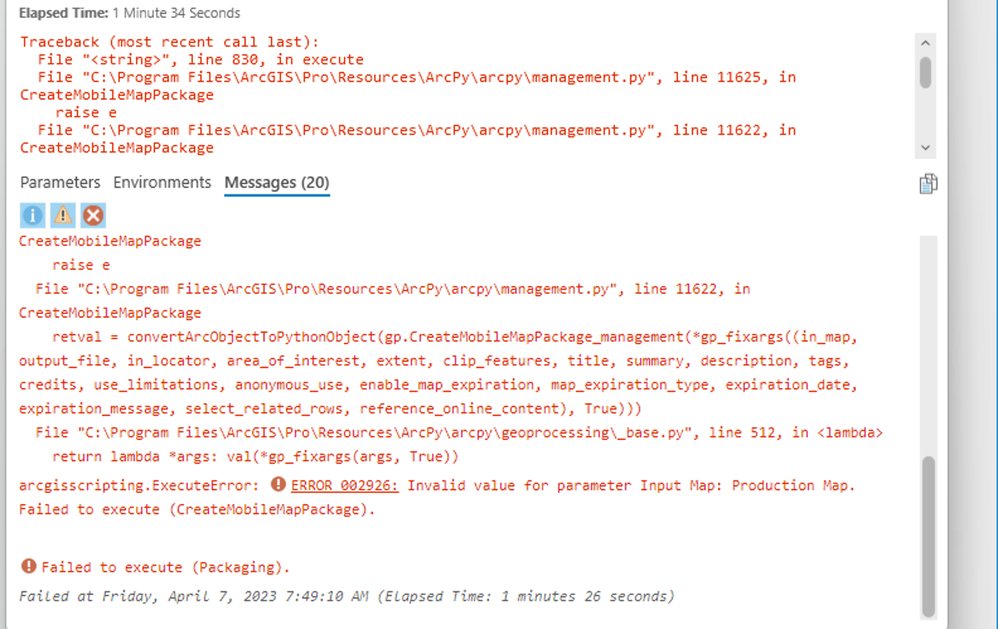Screen dimensions: 998x629
Task: Toggle informational messages filter icon
Action: (33, 215)
